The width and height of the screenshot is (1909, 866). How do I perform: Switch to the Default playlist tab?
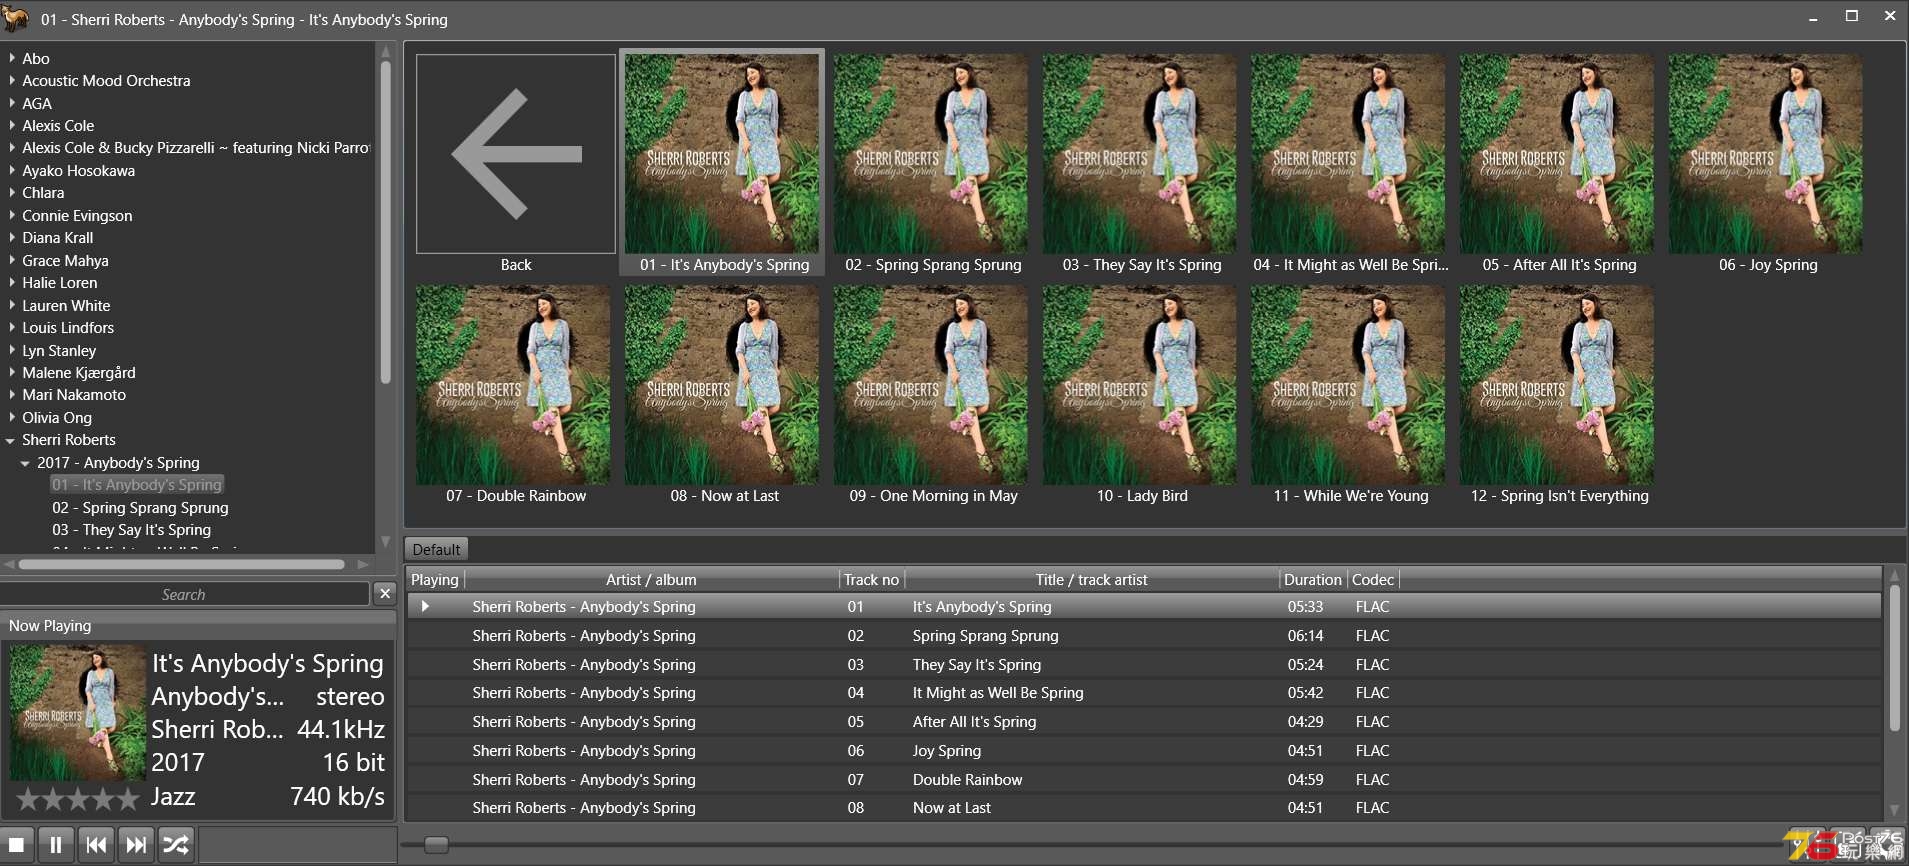pos(436,549)
